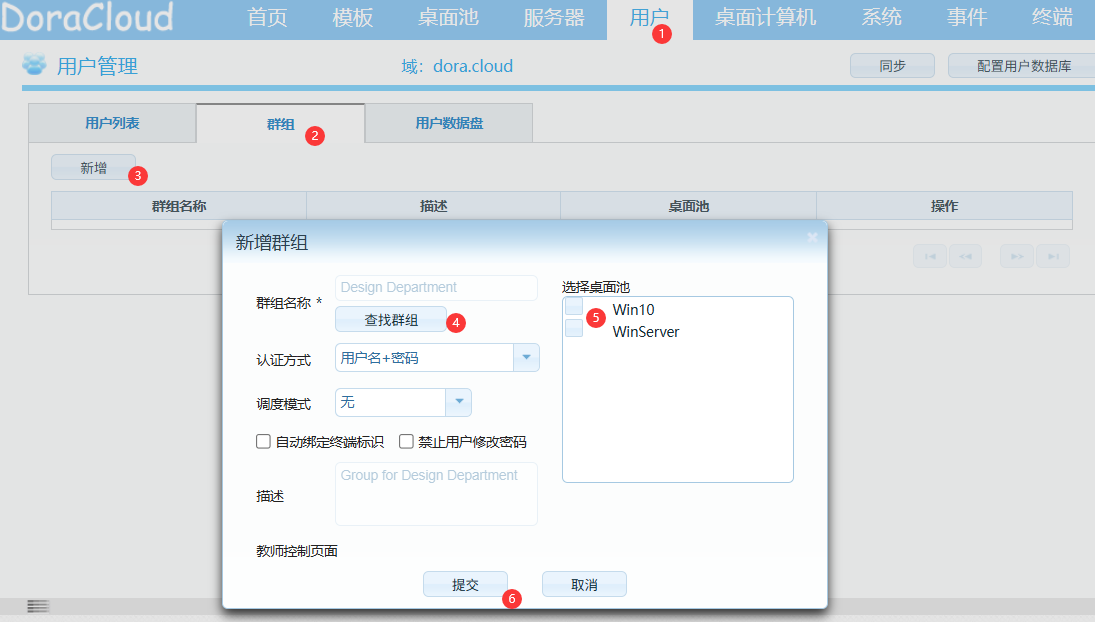Close the 新增群组 dialog with X
Viewport: 1095px width, 622px height.
812,237
